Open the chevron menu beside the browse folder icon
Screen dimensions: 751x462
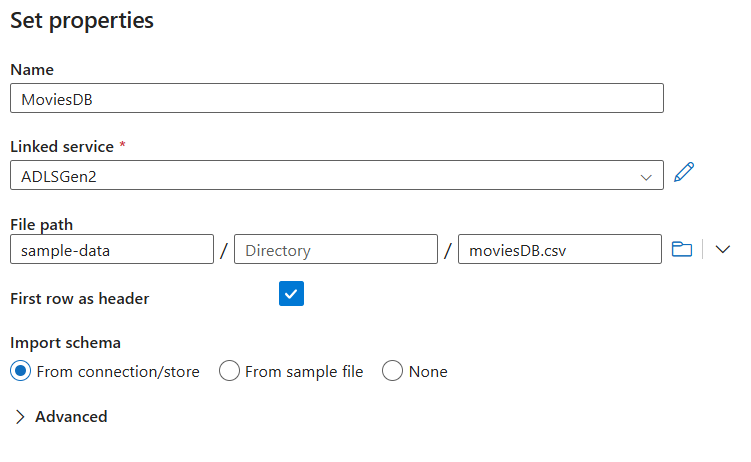(x=724, y=249)
